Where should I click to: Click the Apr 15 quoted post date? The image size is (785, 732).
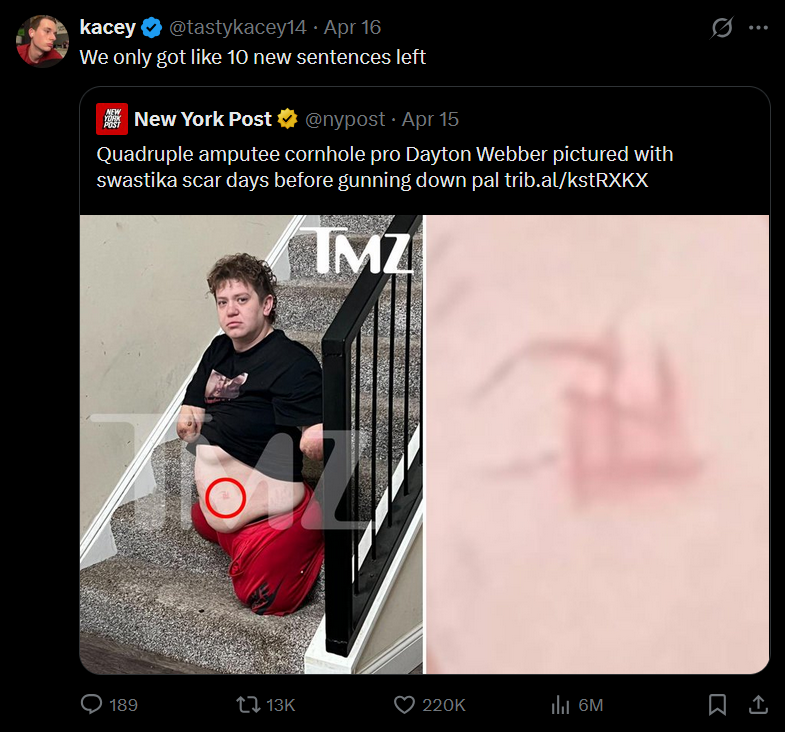click(430, 119)
